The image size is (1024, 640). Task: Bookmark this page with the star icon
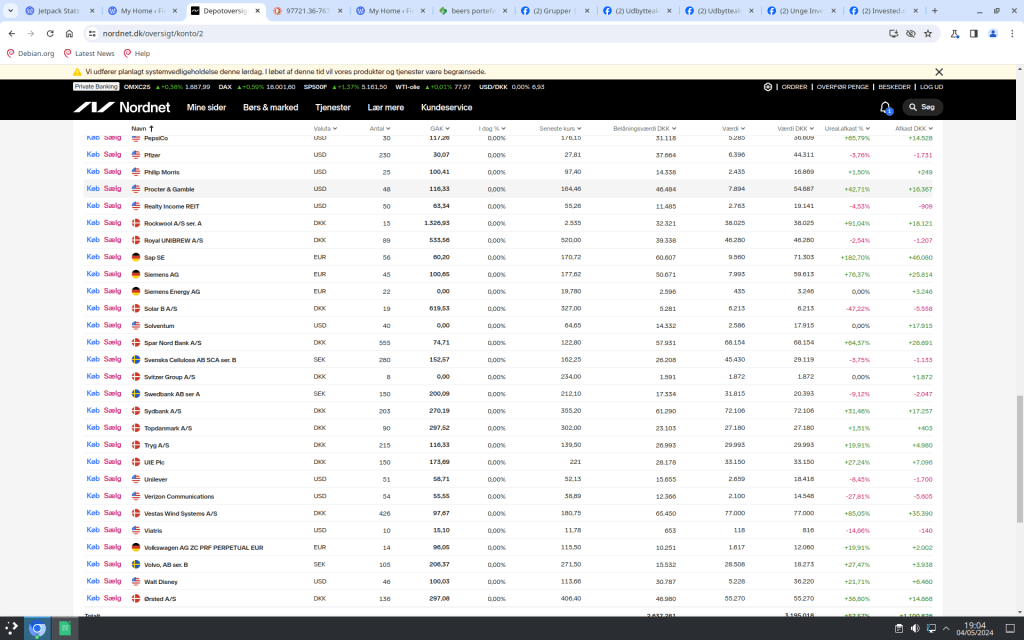pyautogui.click(x=928, y=33)
